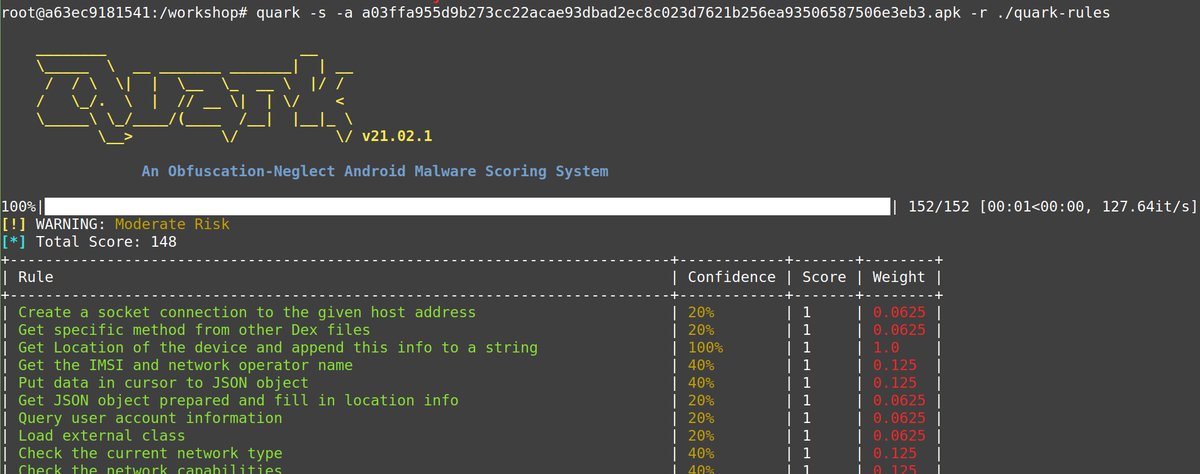Viewport: 1200px width, 474px height.
Task: Click 'Get the IMSI and network operator name'
Action: point(185,365)
